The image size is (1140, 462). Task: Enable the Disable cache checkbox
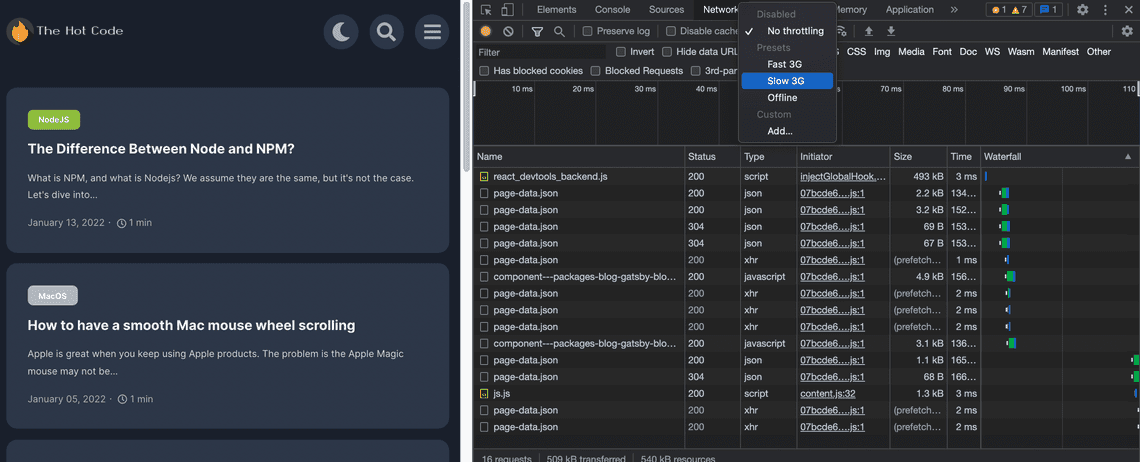pyautogui.click(x=671, y=31)
